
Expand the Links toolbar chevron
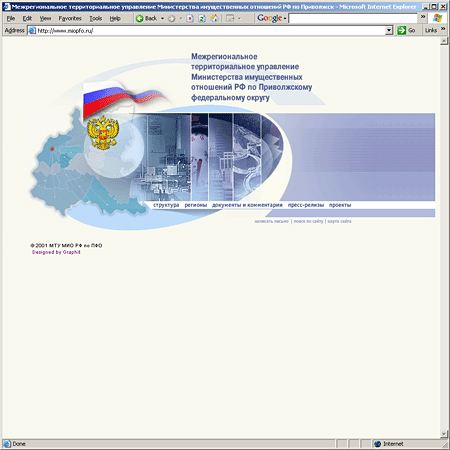pos(443,29)
